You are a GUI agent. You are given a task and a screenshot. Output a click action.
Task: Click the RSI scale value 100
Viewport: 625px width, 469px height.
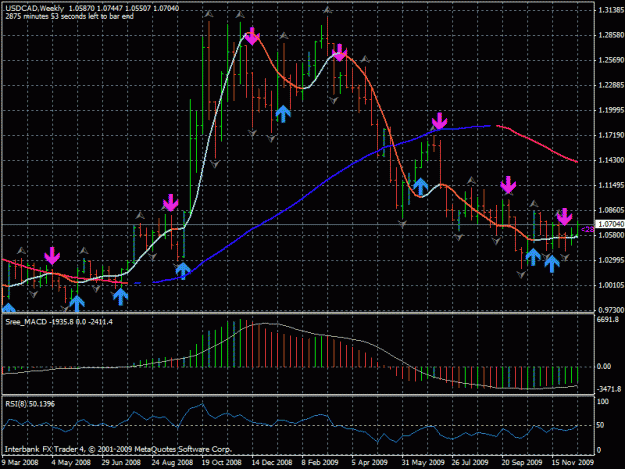coord(603,402)
